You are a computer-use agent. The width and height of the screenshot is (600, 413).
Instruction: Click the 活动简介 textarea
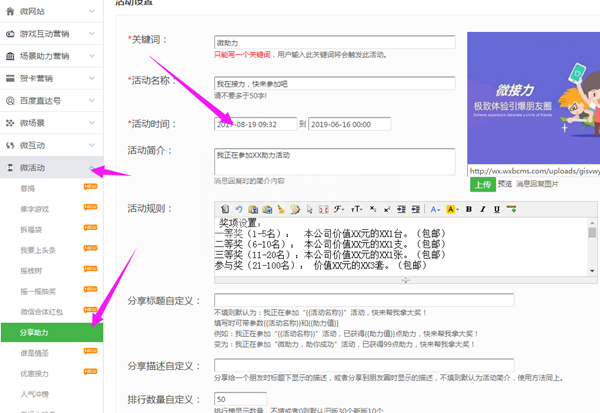[335, 162]
